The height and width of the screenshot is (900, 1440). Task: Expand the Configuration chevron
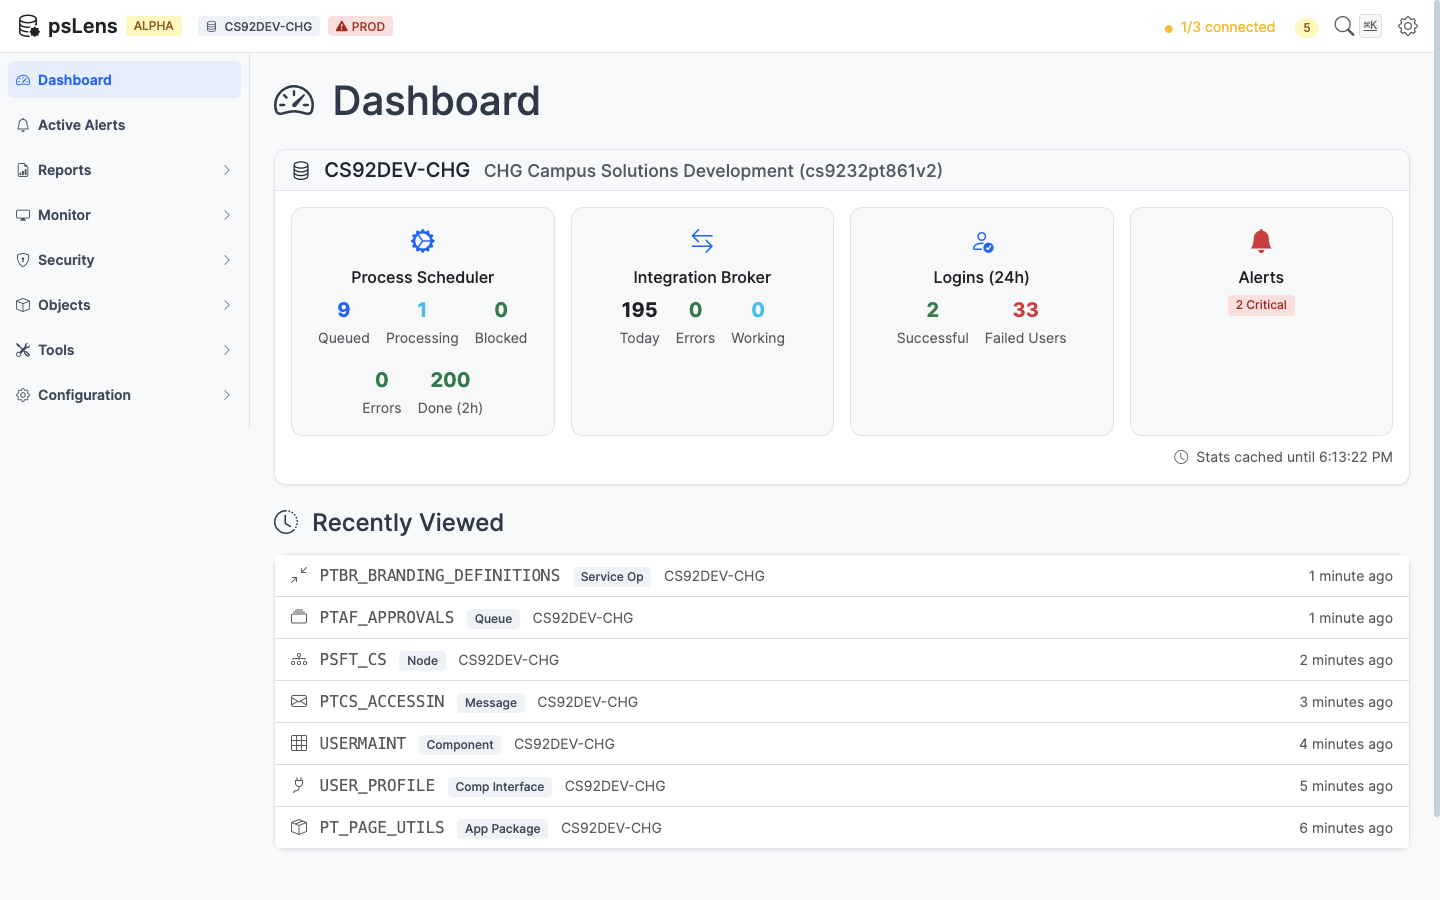[227, 395]
